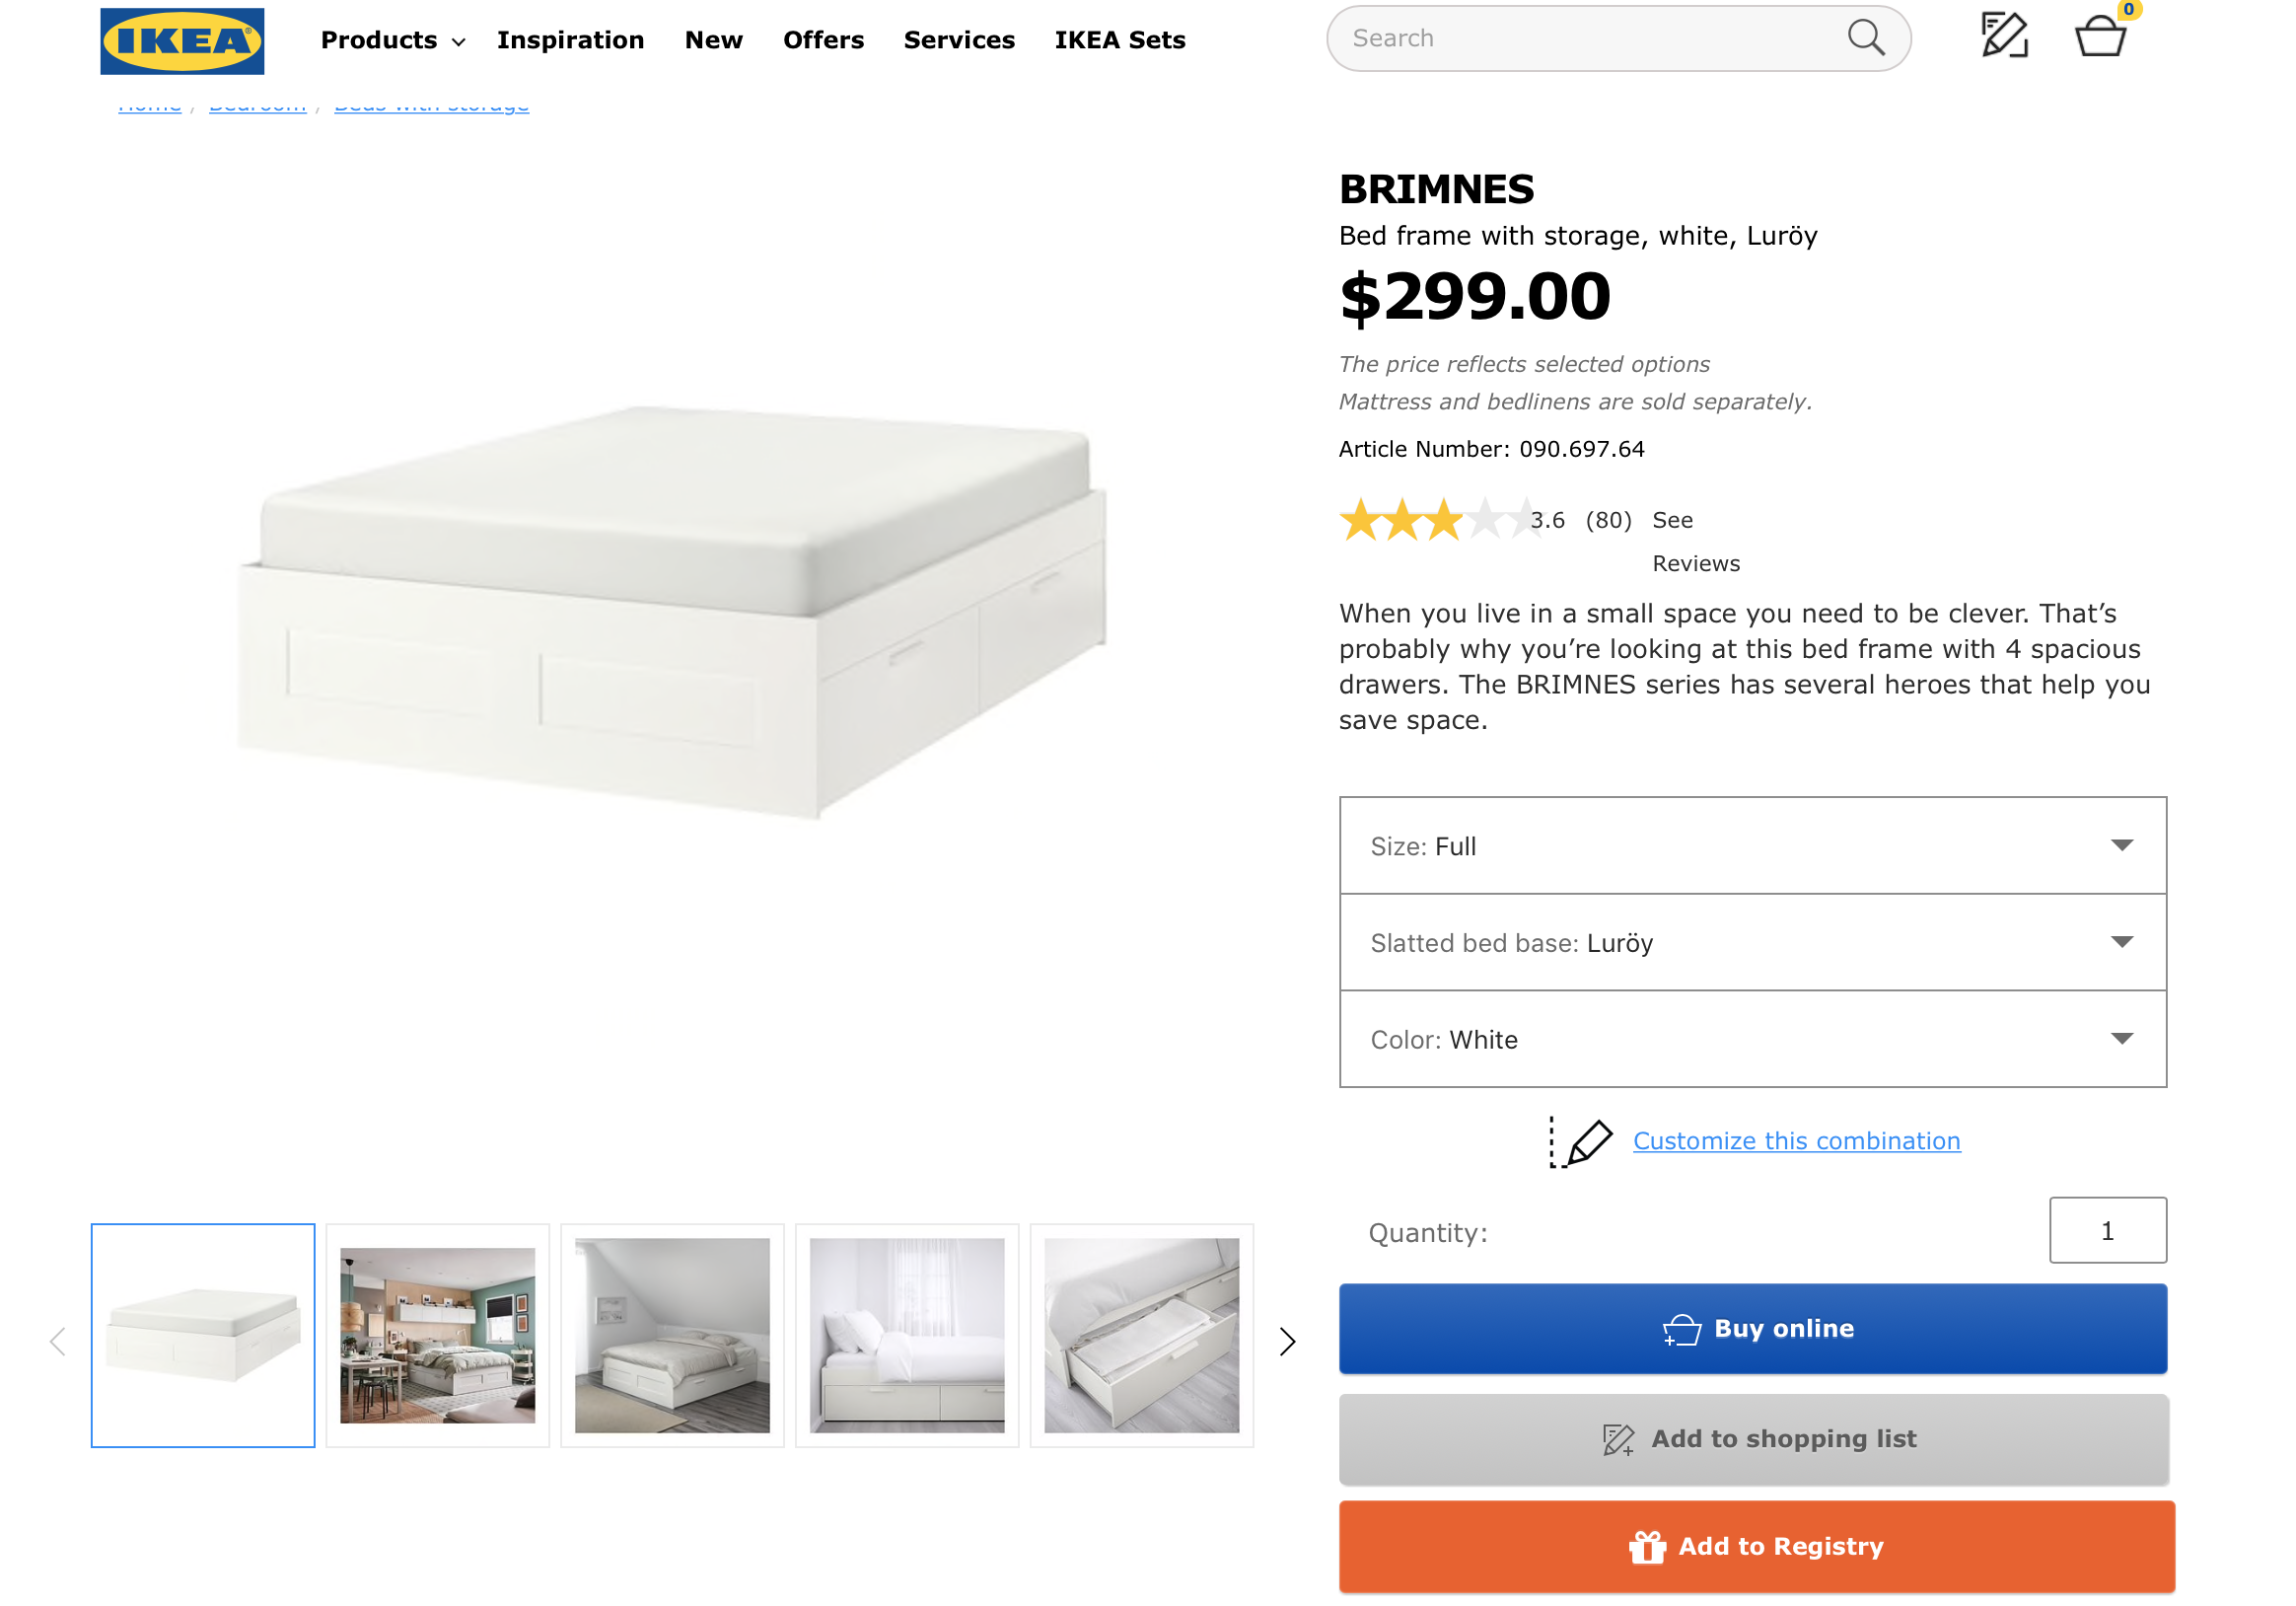The height and width of the screenshot is (1606, 2296).
Task: Click the Add to Registry button
Action: tap(1756, 1546)
